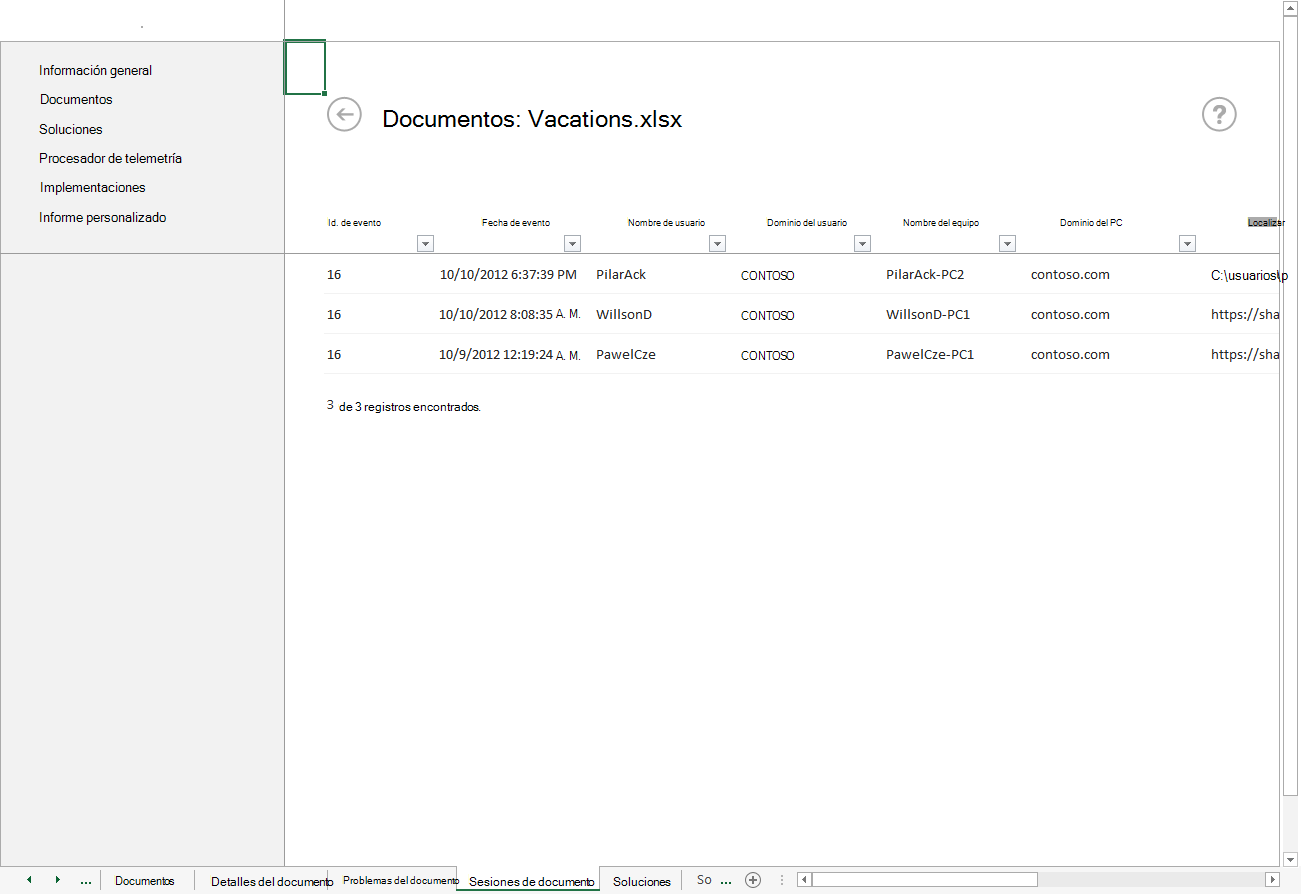Open the Dominio del usuario filter dropdown
The image size is (1301, 894).
tap(862, 243)
